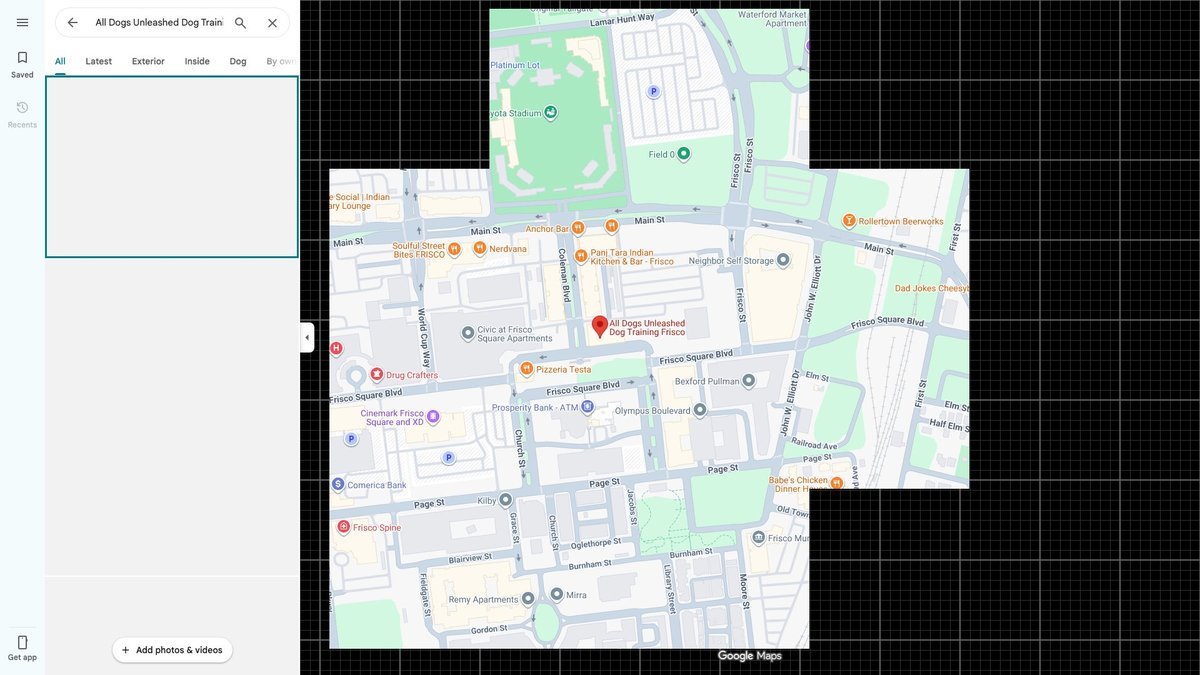Open the hamburger main menu

22,22
